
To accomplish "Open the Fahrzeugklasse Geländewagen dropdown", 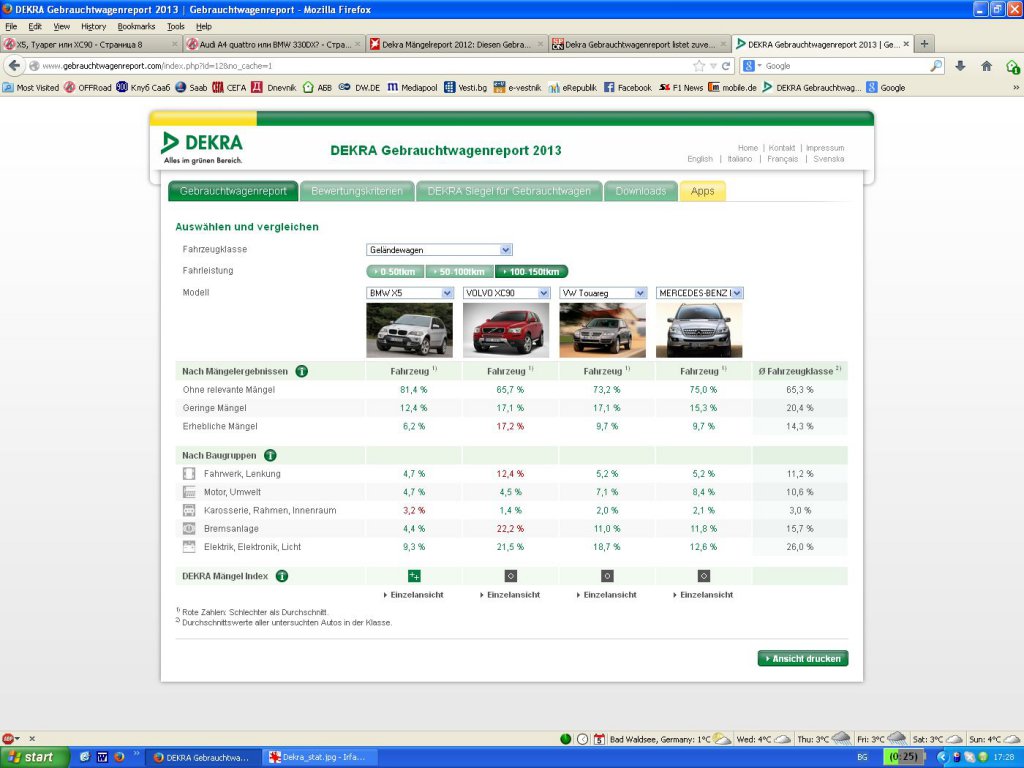I will [x=439, y=250].
